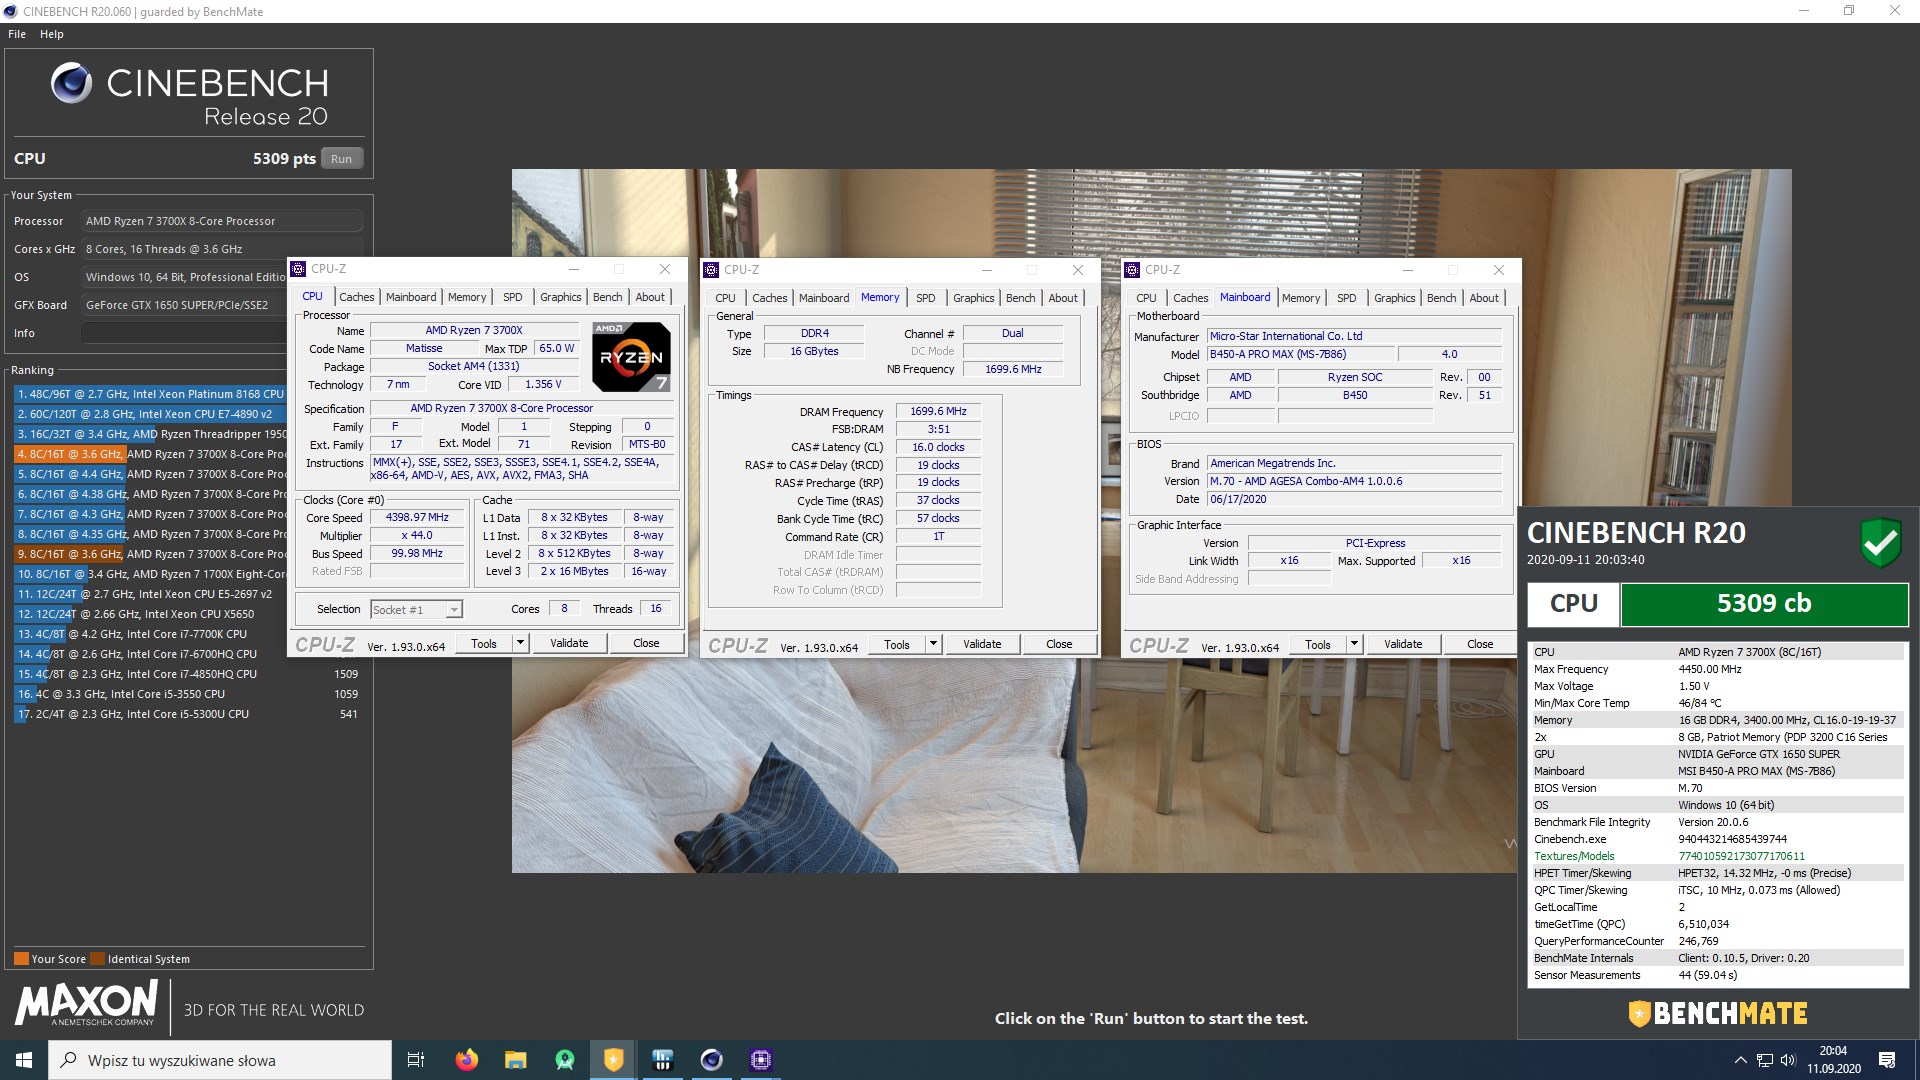The image size is (1920, 1080).
Task: Click the Your Score orange legend swatch
Action: [21, 959]
